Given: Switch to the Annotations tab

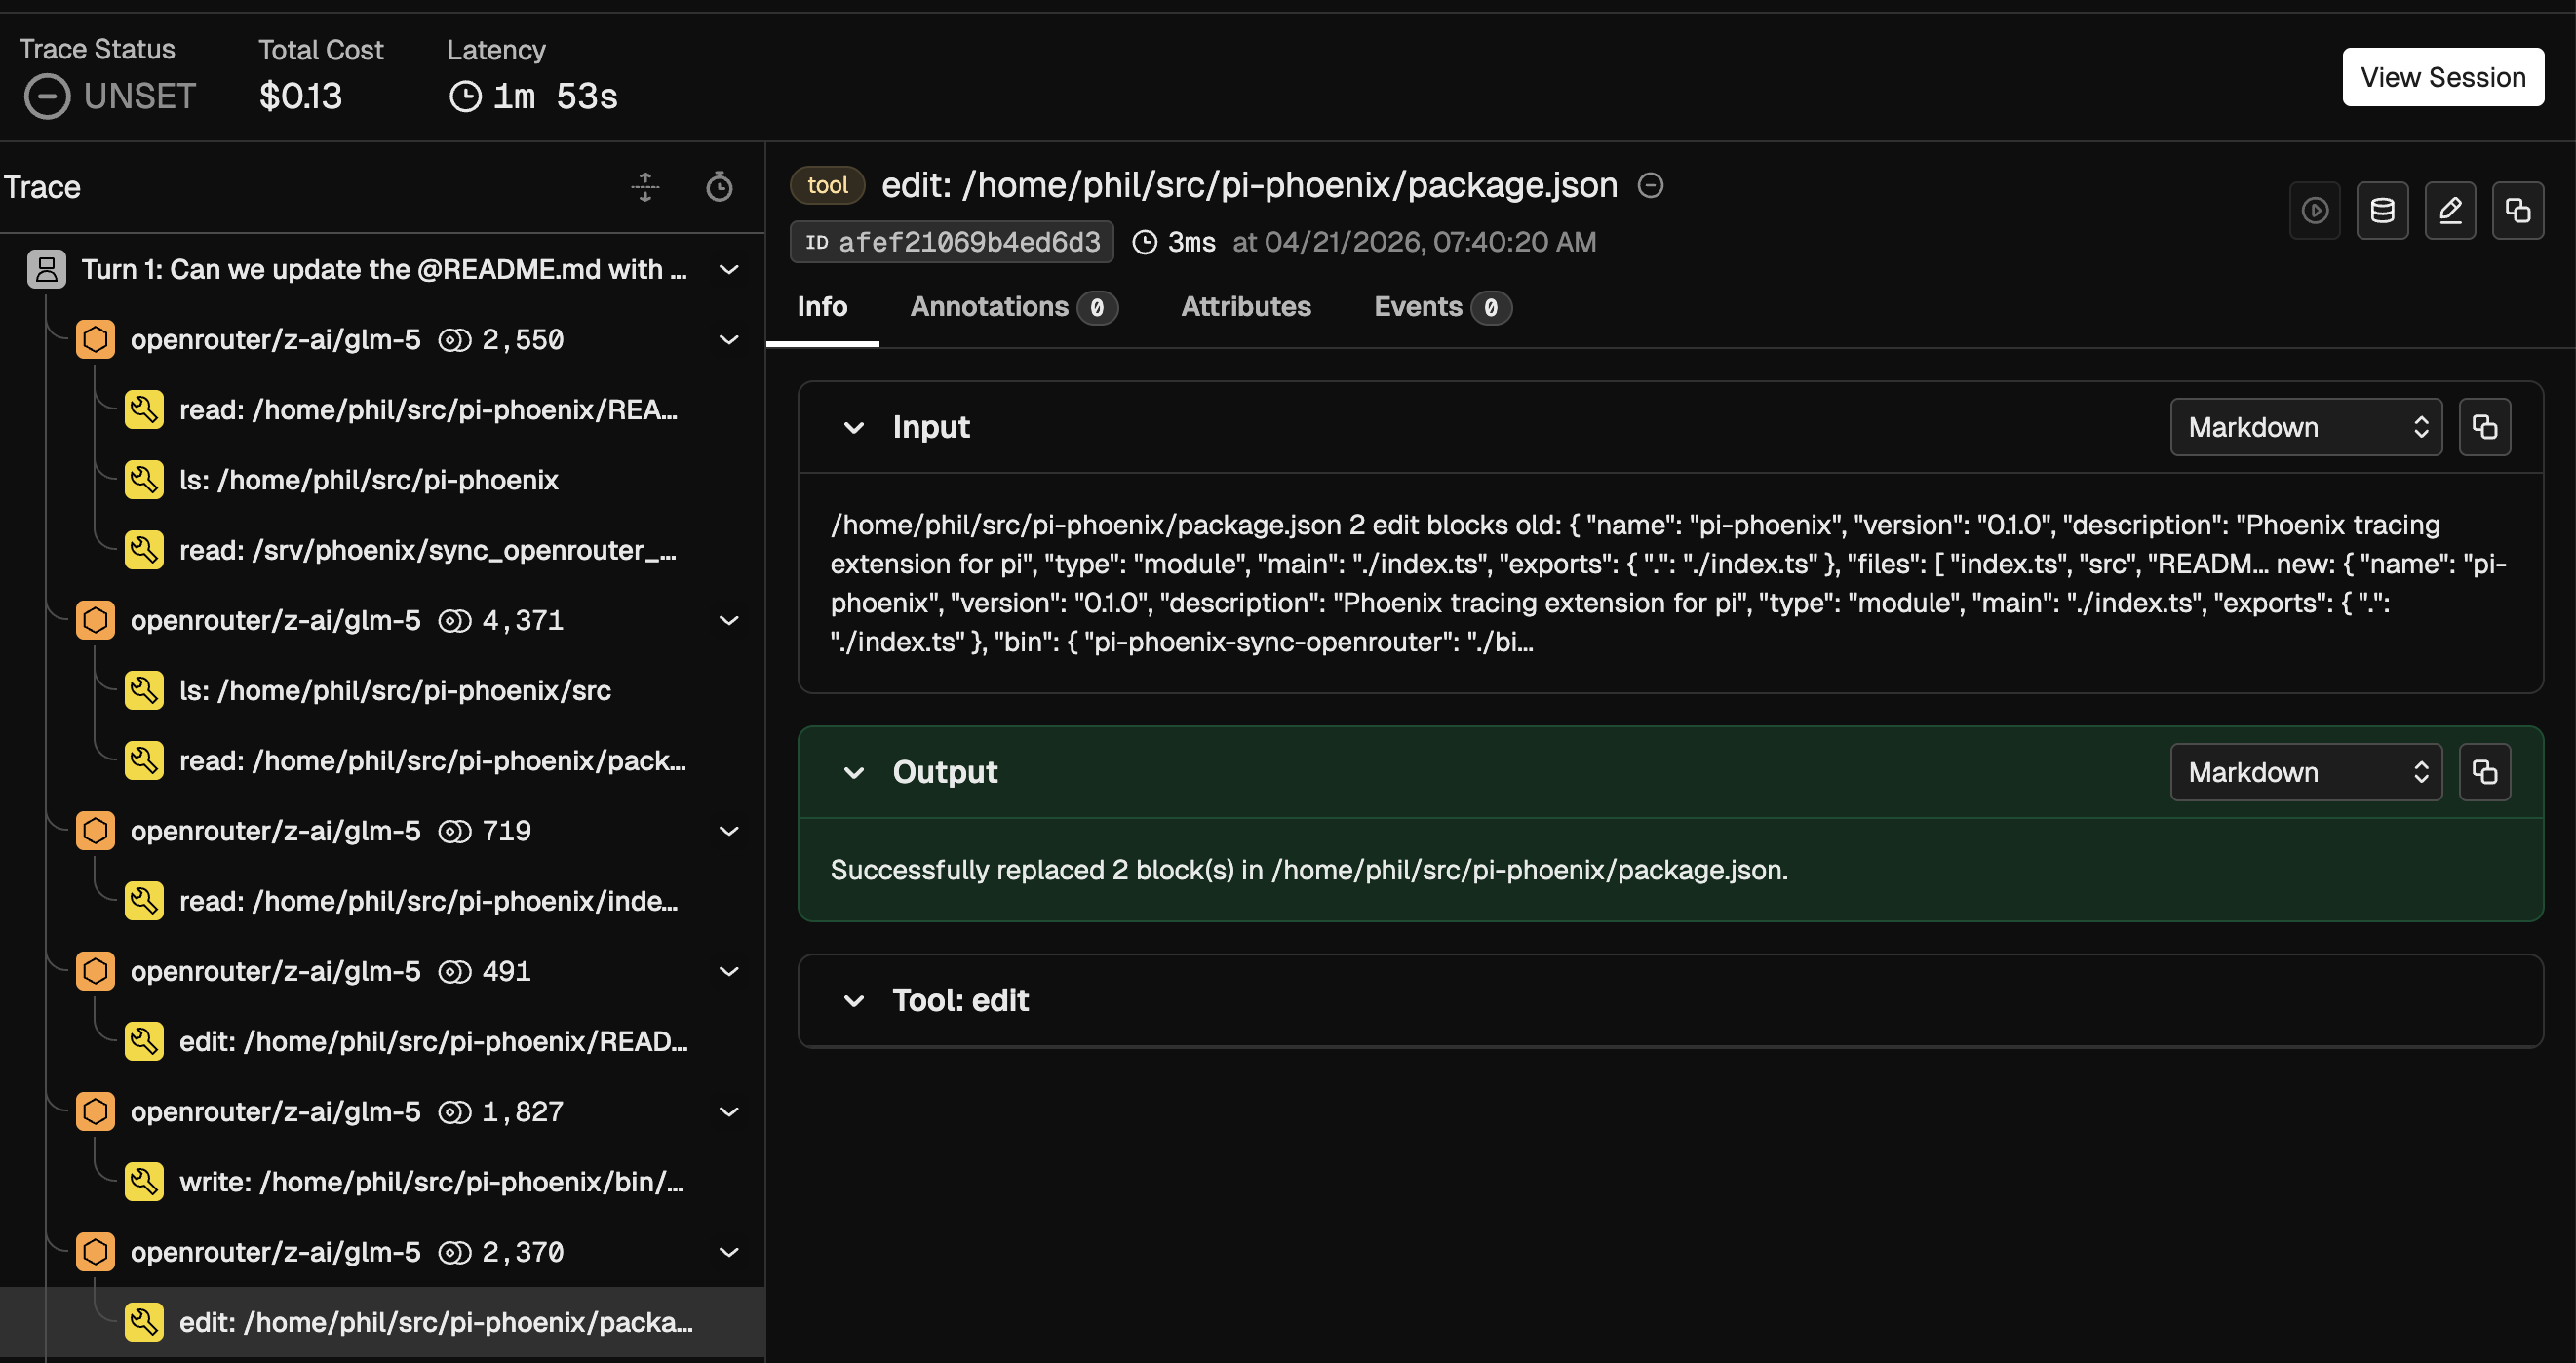Looking at the screenshot, I should point(1013,307).
